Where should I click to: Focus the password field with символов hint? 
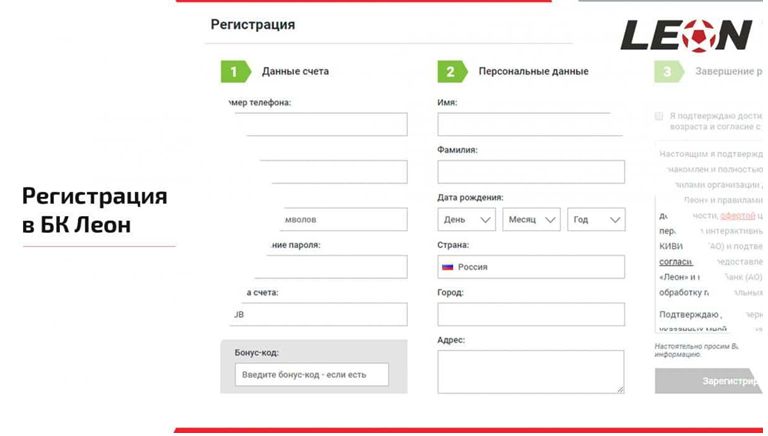click(x=343, y=219)
